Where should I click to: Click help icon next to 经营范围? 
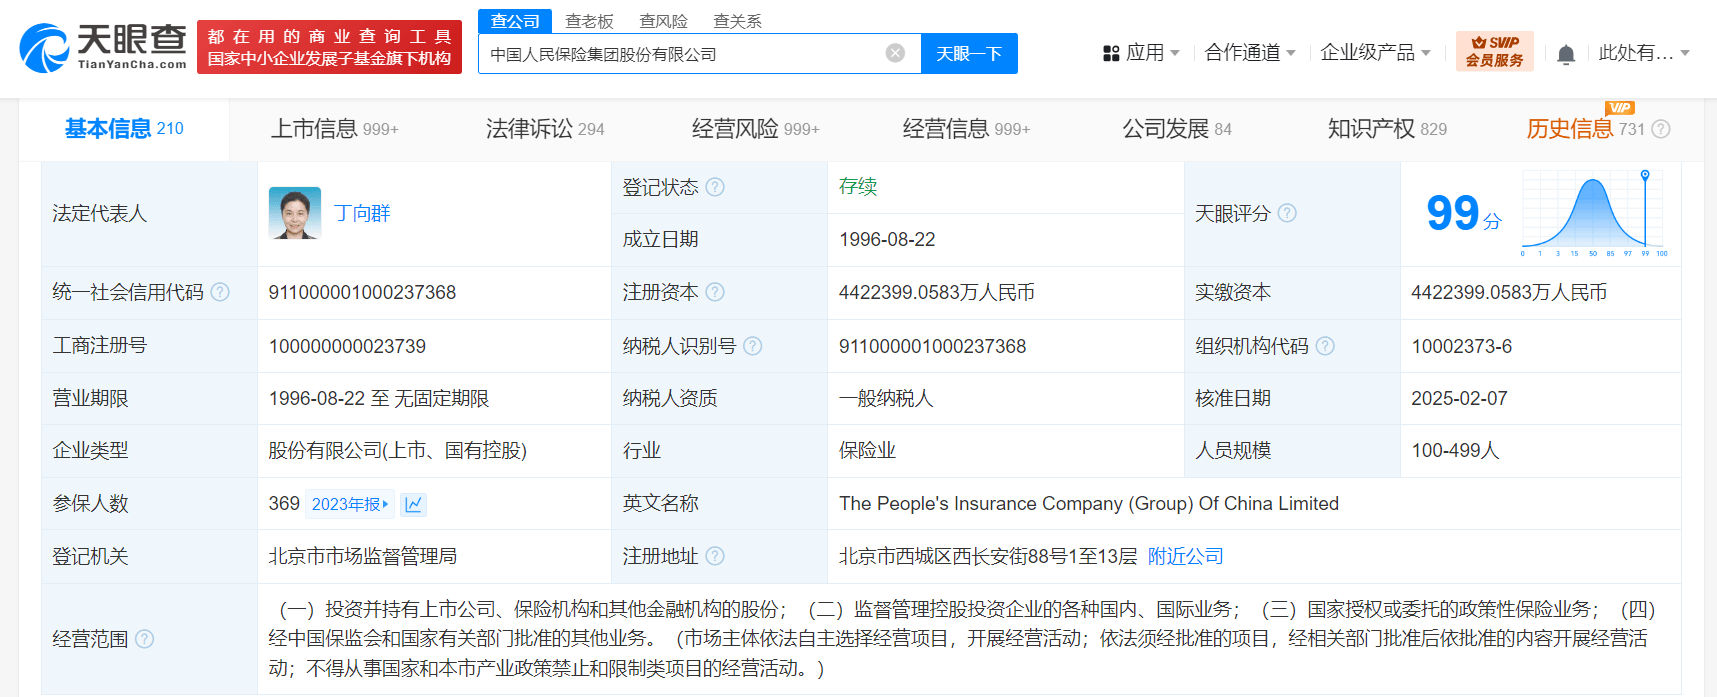click(144, 639)
